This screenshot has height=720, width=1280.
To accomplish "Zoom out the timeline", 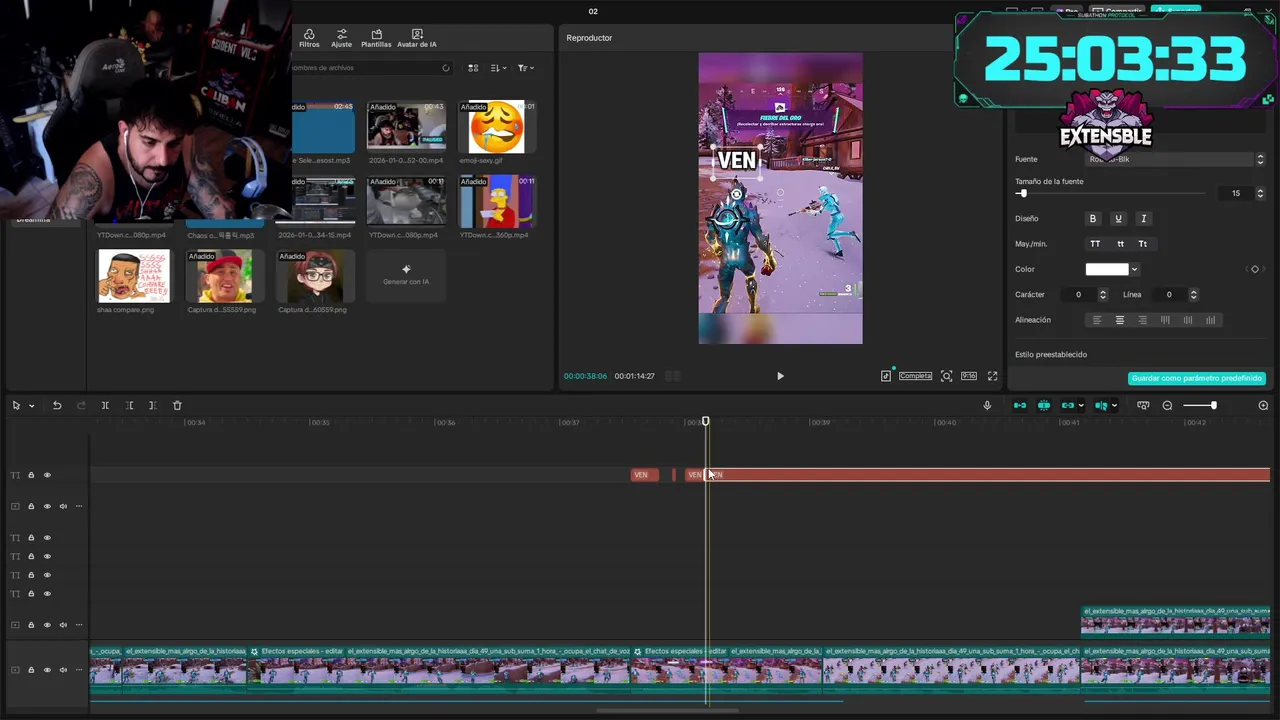I will click(1167, 406).
